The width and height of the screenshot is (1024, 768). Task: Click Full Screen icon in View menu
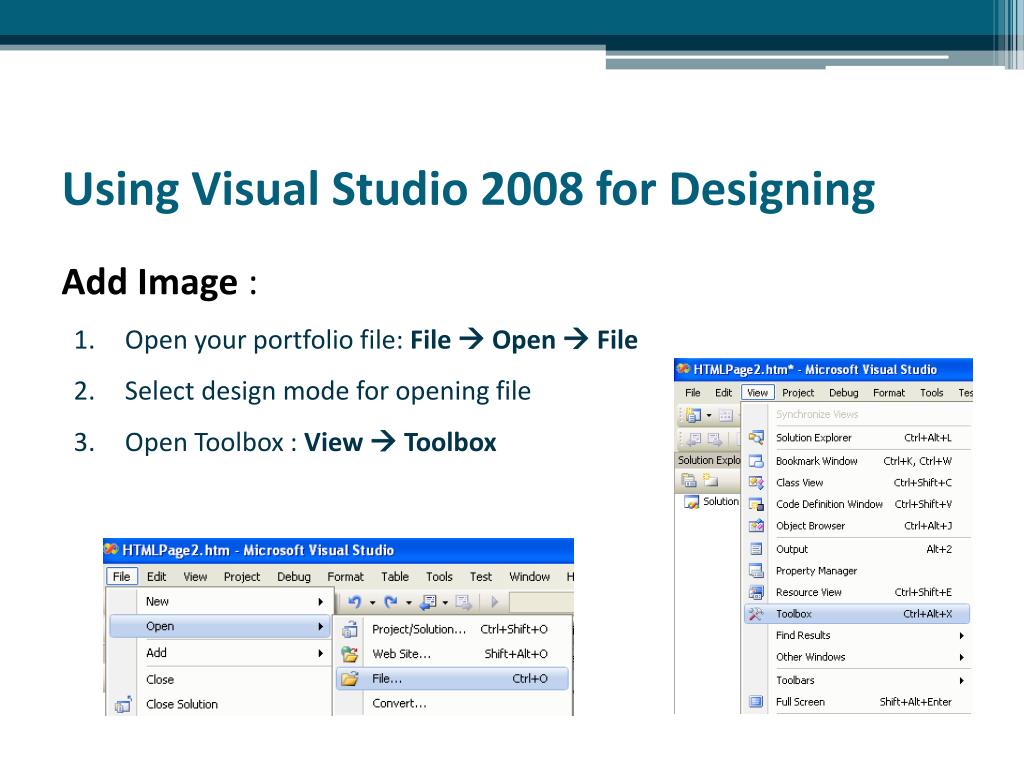pos(756,702)
